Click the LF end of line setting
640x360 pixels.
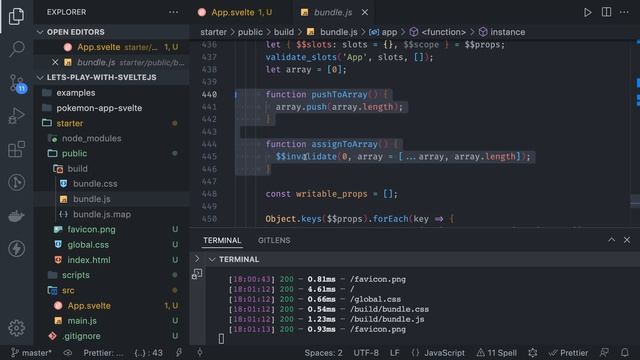click(x=394, y=353)
